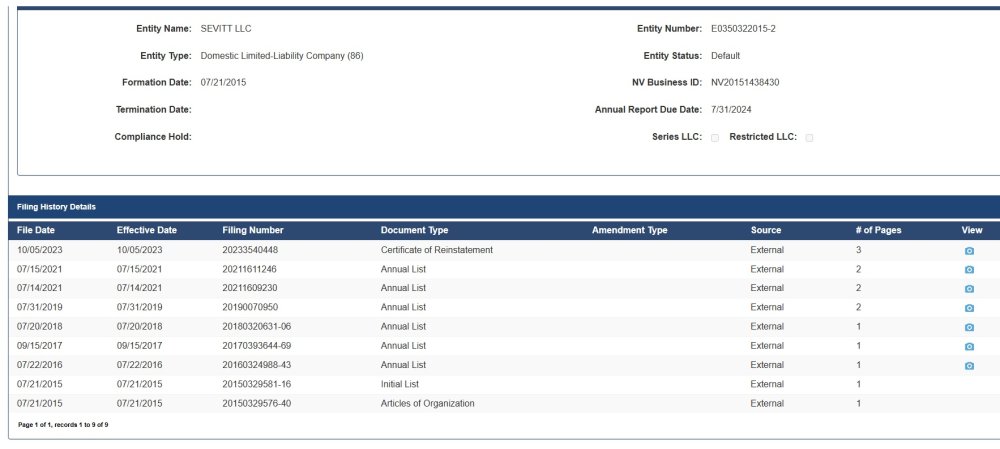Open view icon for filing 20211611246
The width and height of the screenshot is (1000, 449).
click(968, 270)
